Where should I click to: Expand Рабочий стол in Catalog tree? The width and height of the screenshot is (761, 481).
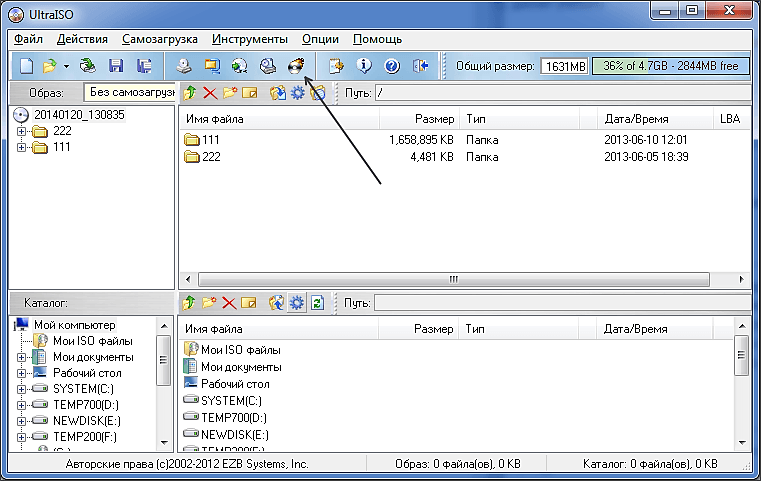tap(21, 373)
